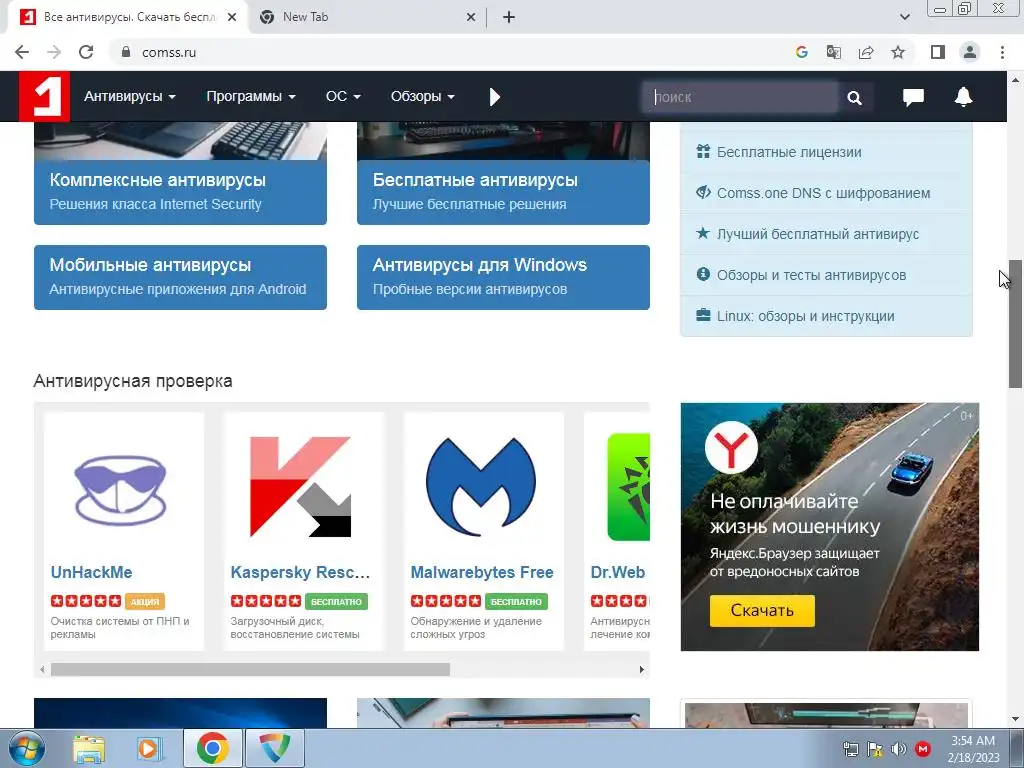Click the translate page icon

click(833, 52)
